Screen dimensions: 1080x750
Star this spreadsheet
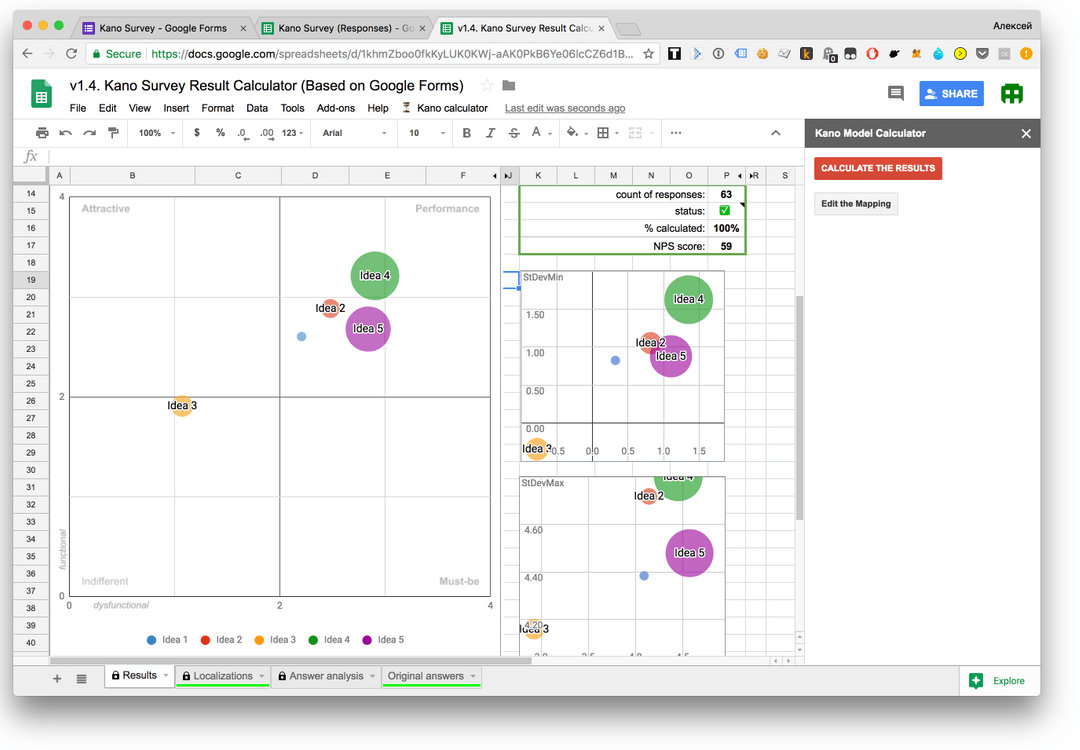487,85
